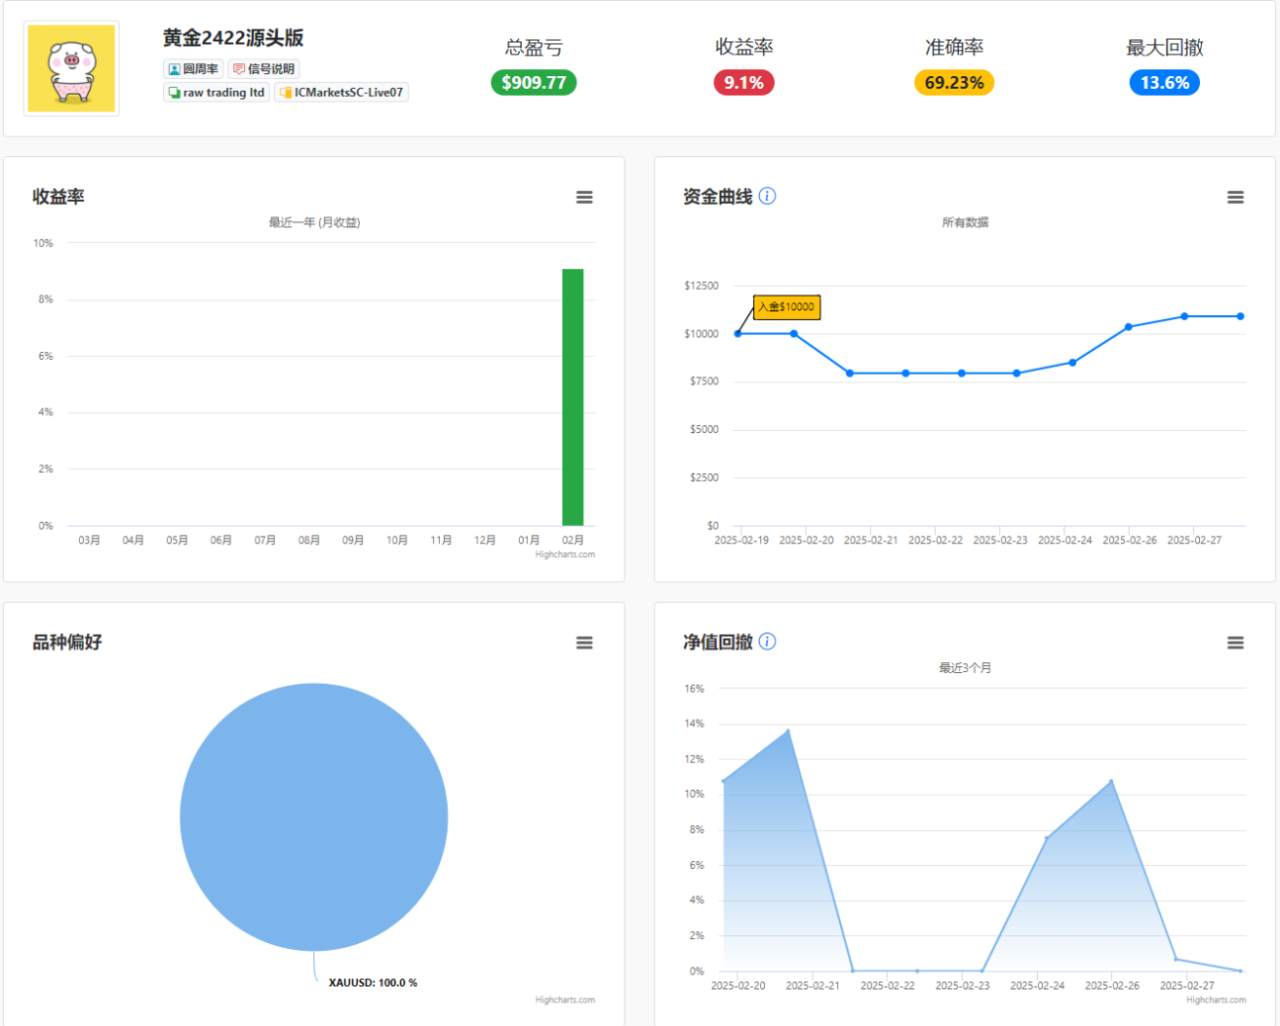
Task: Click the 最近3个月 subtitle in 净值回撤
Action: coord(965,668)
